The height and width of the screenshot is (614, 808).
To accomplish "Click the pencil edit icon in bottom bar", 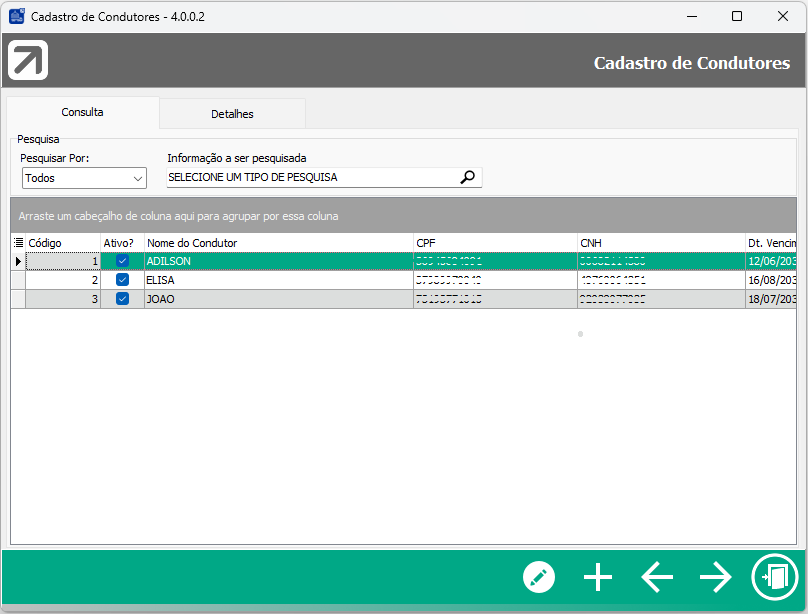I will (x=538, y=577).
